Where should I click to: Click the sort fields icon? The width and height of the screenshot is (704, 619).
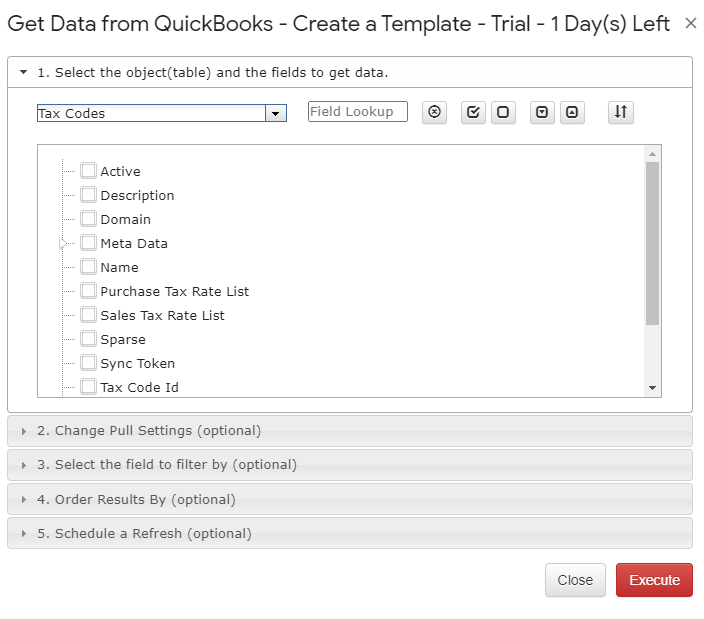(x=620, y=112)
